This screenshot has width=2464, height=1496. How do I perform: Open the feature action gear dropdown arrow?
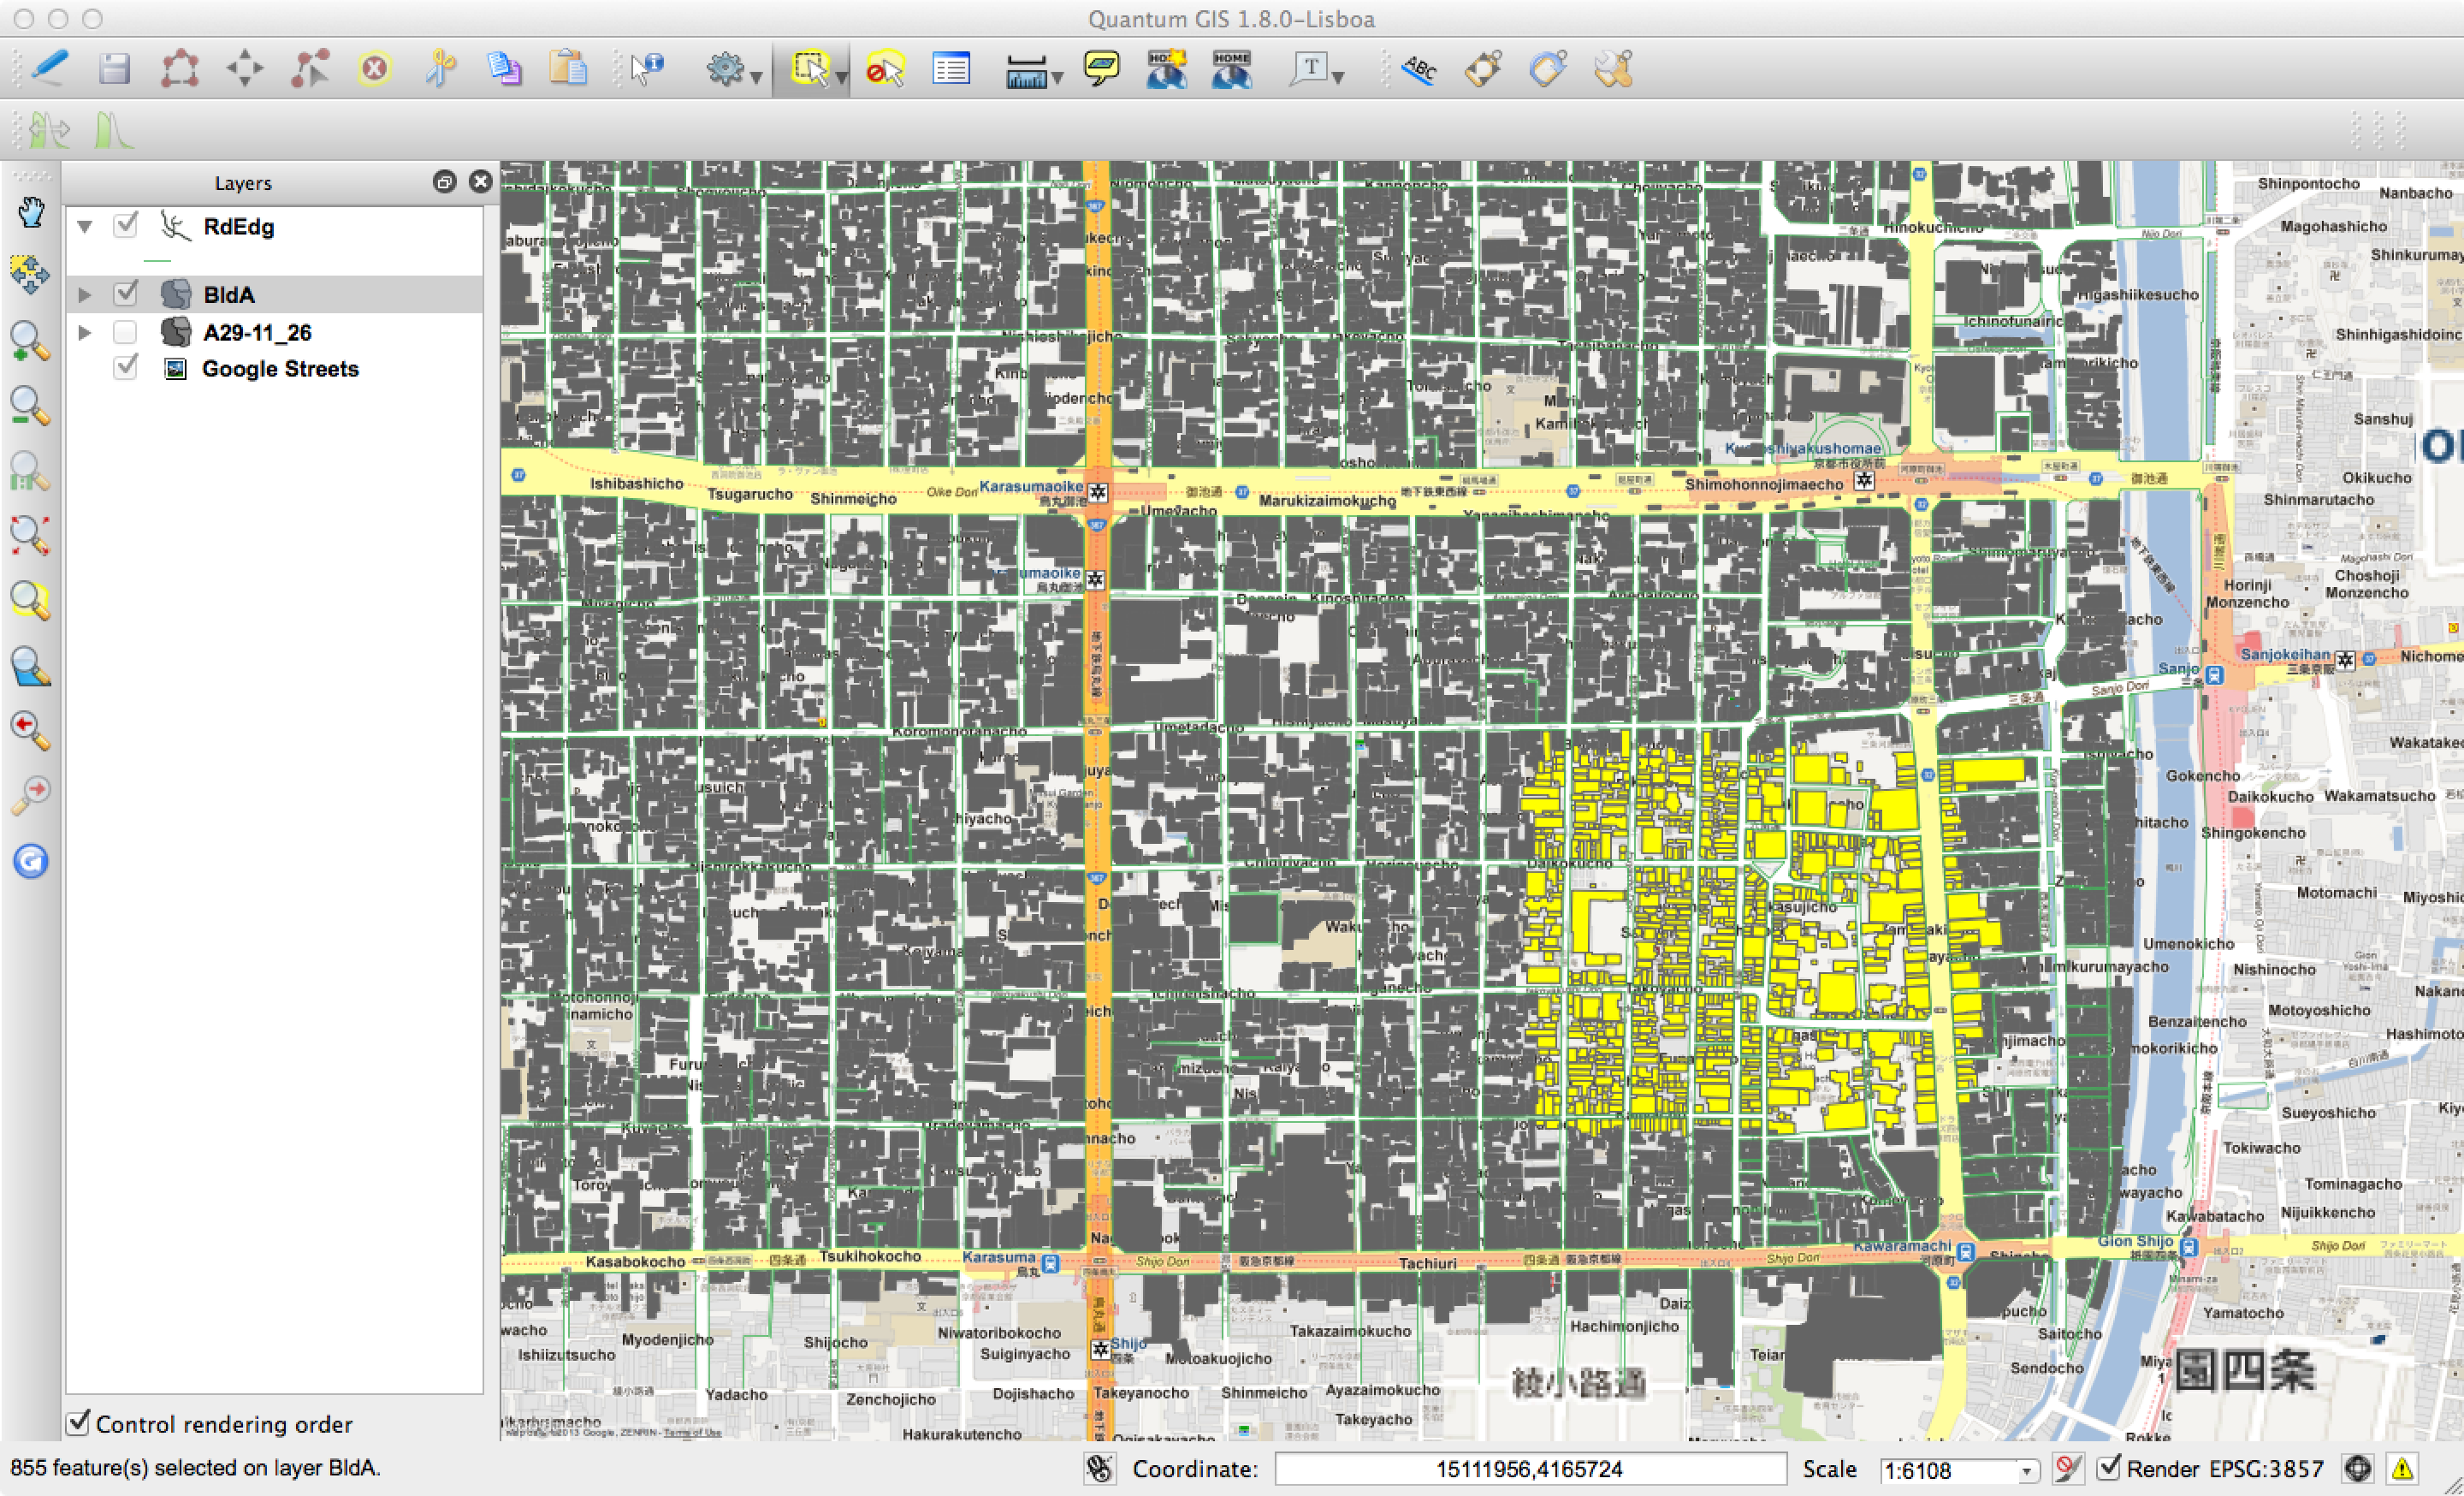click(756, 77)
